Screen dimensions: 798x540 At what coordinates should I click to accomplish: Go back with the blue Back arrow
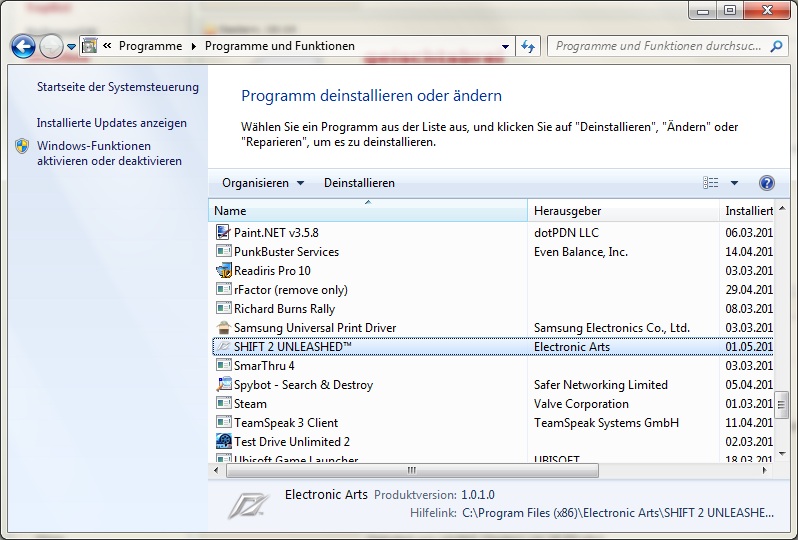click(x=23, y=46)
